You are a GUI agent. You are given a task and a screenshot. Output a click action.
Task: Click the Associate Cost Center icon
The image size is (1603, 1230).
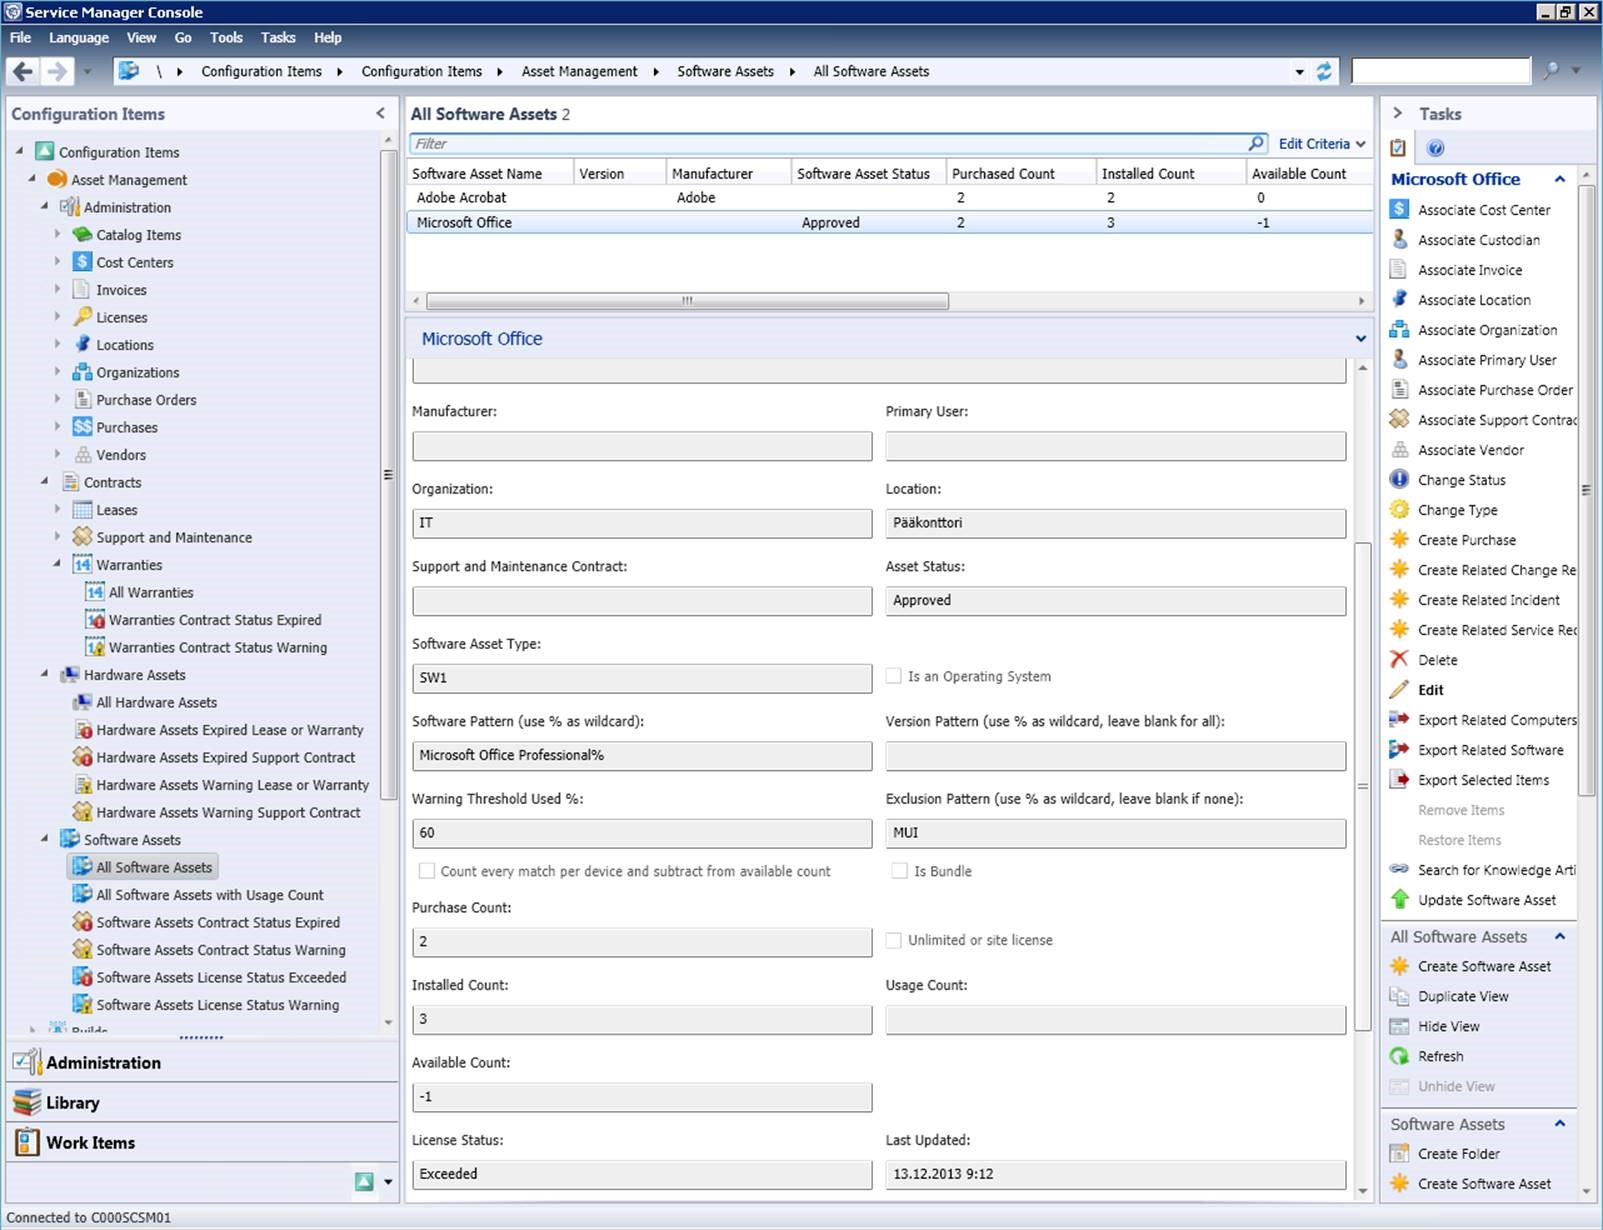click(1399, 210)
